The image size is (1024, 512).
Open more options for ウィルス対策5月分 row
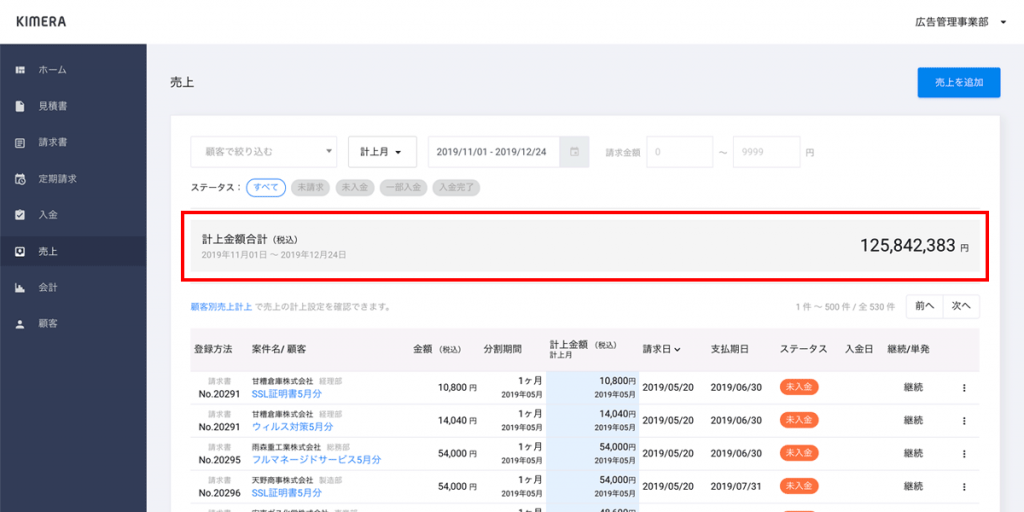point(964,421)
